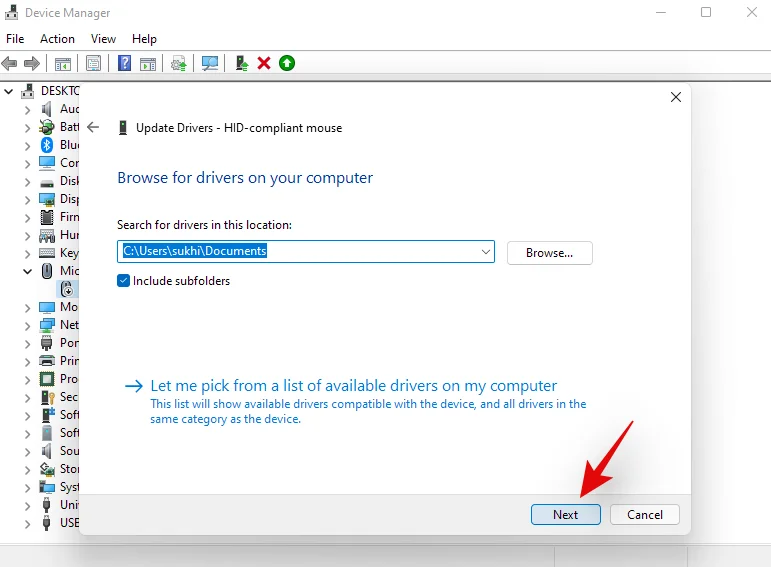This screenshot has width=771, height=567.
Task: Open the Action menu
Action: 58,39
